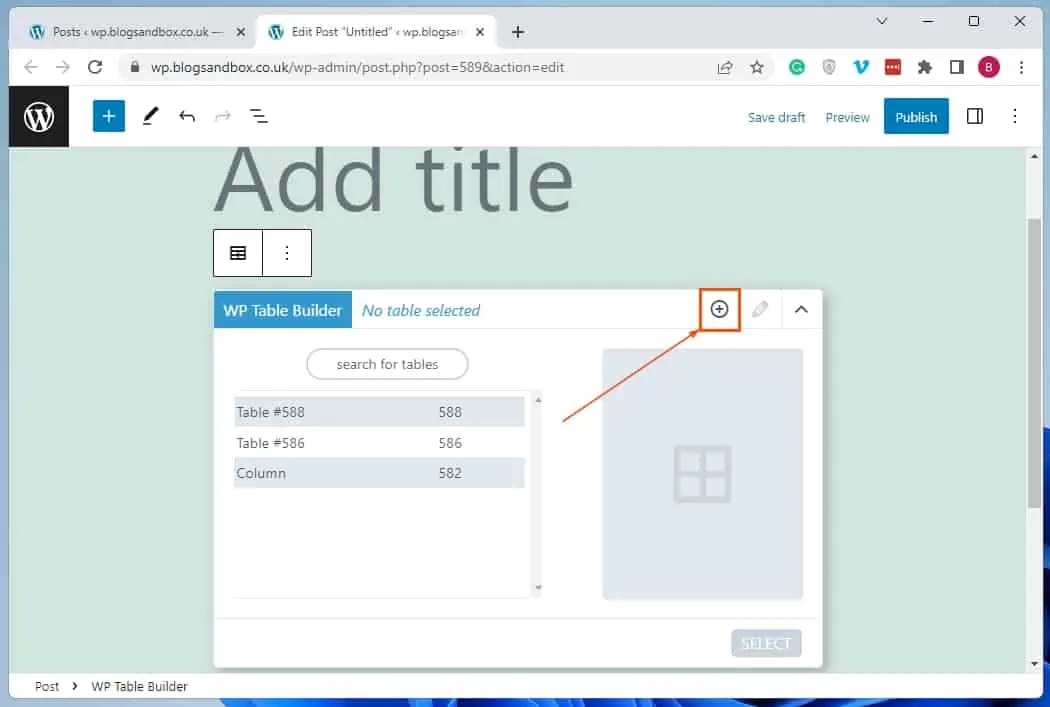Open the Grammarly extension icon
The image size is (1050, 707).
796,67
